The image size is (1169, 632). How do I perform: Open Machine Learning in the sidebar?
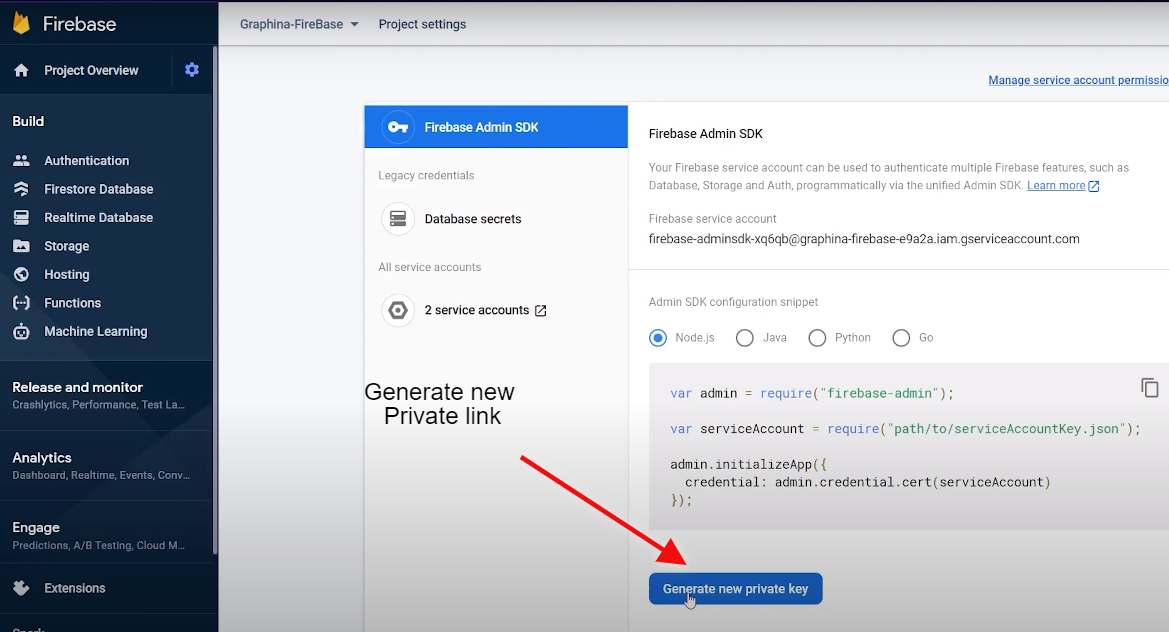click(x=95, y=332)
